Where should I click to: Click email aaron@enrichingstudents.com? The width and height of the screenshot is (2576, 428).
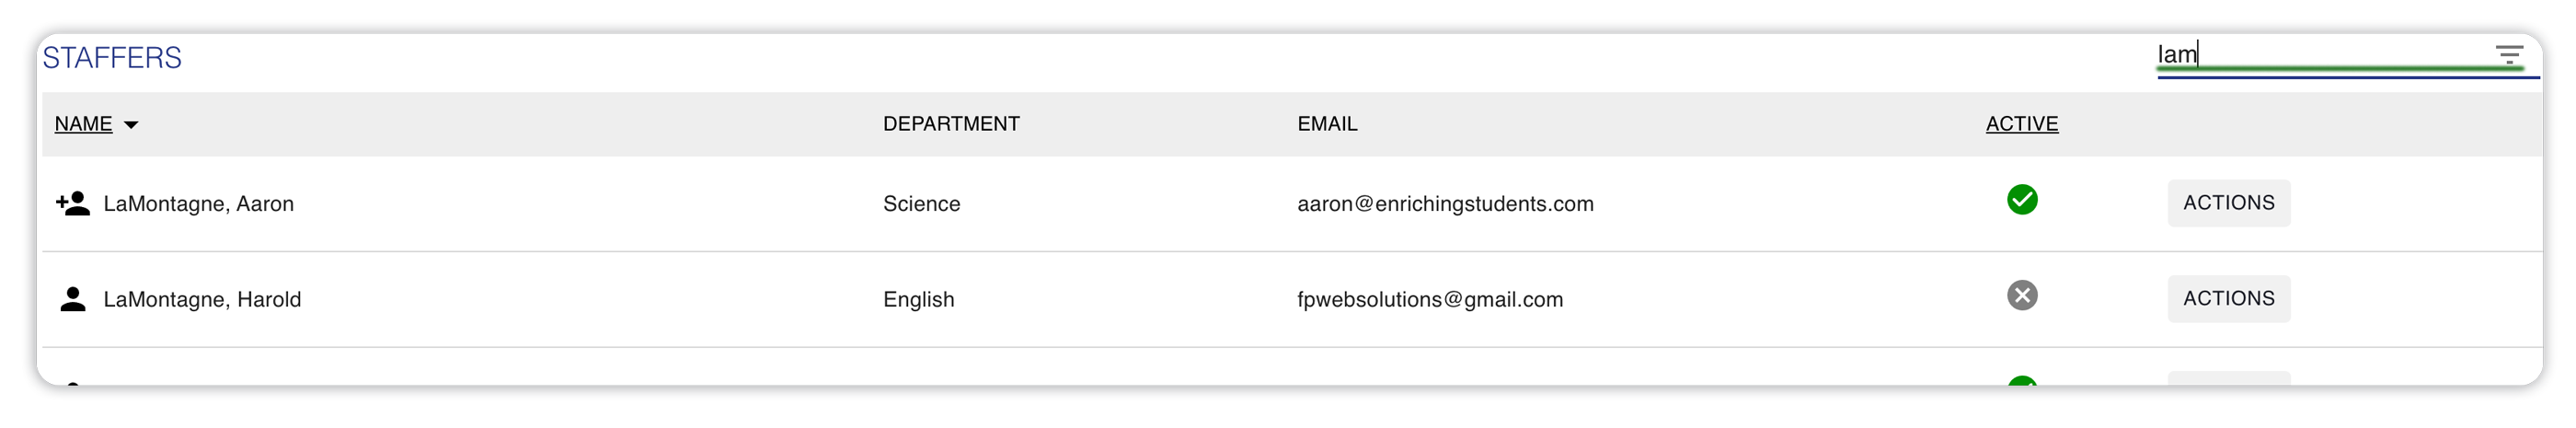(x=1445, y=204)
